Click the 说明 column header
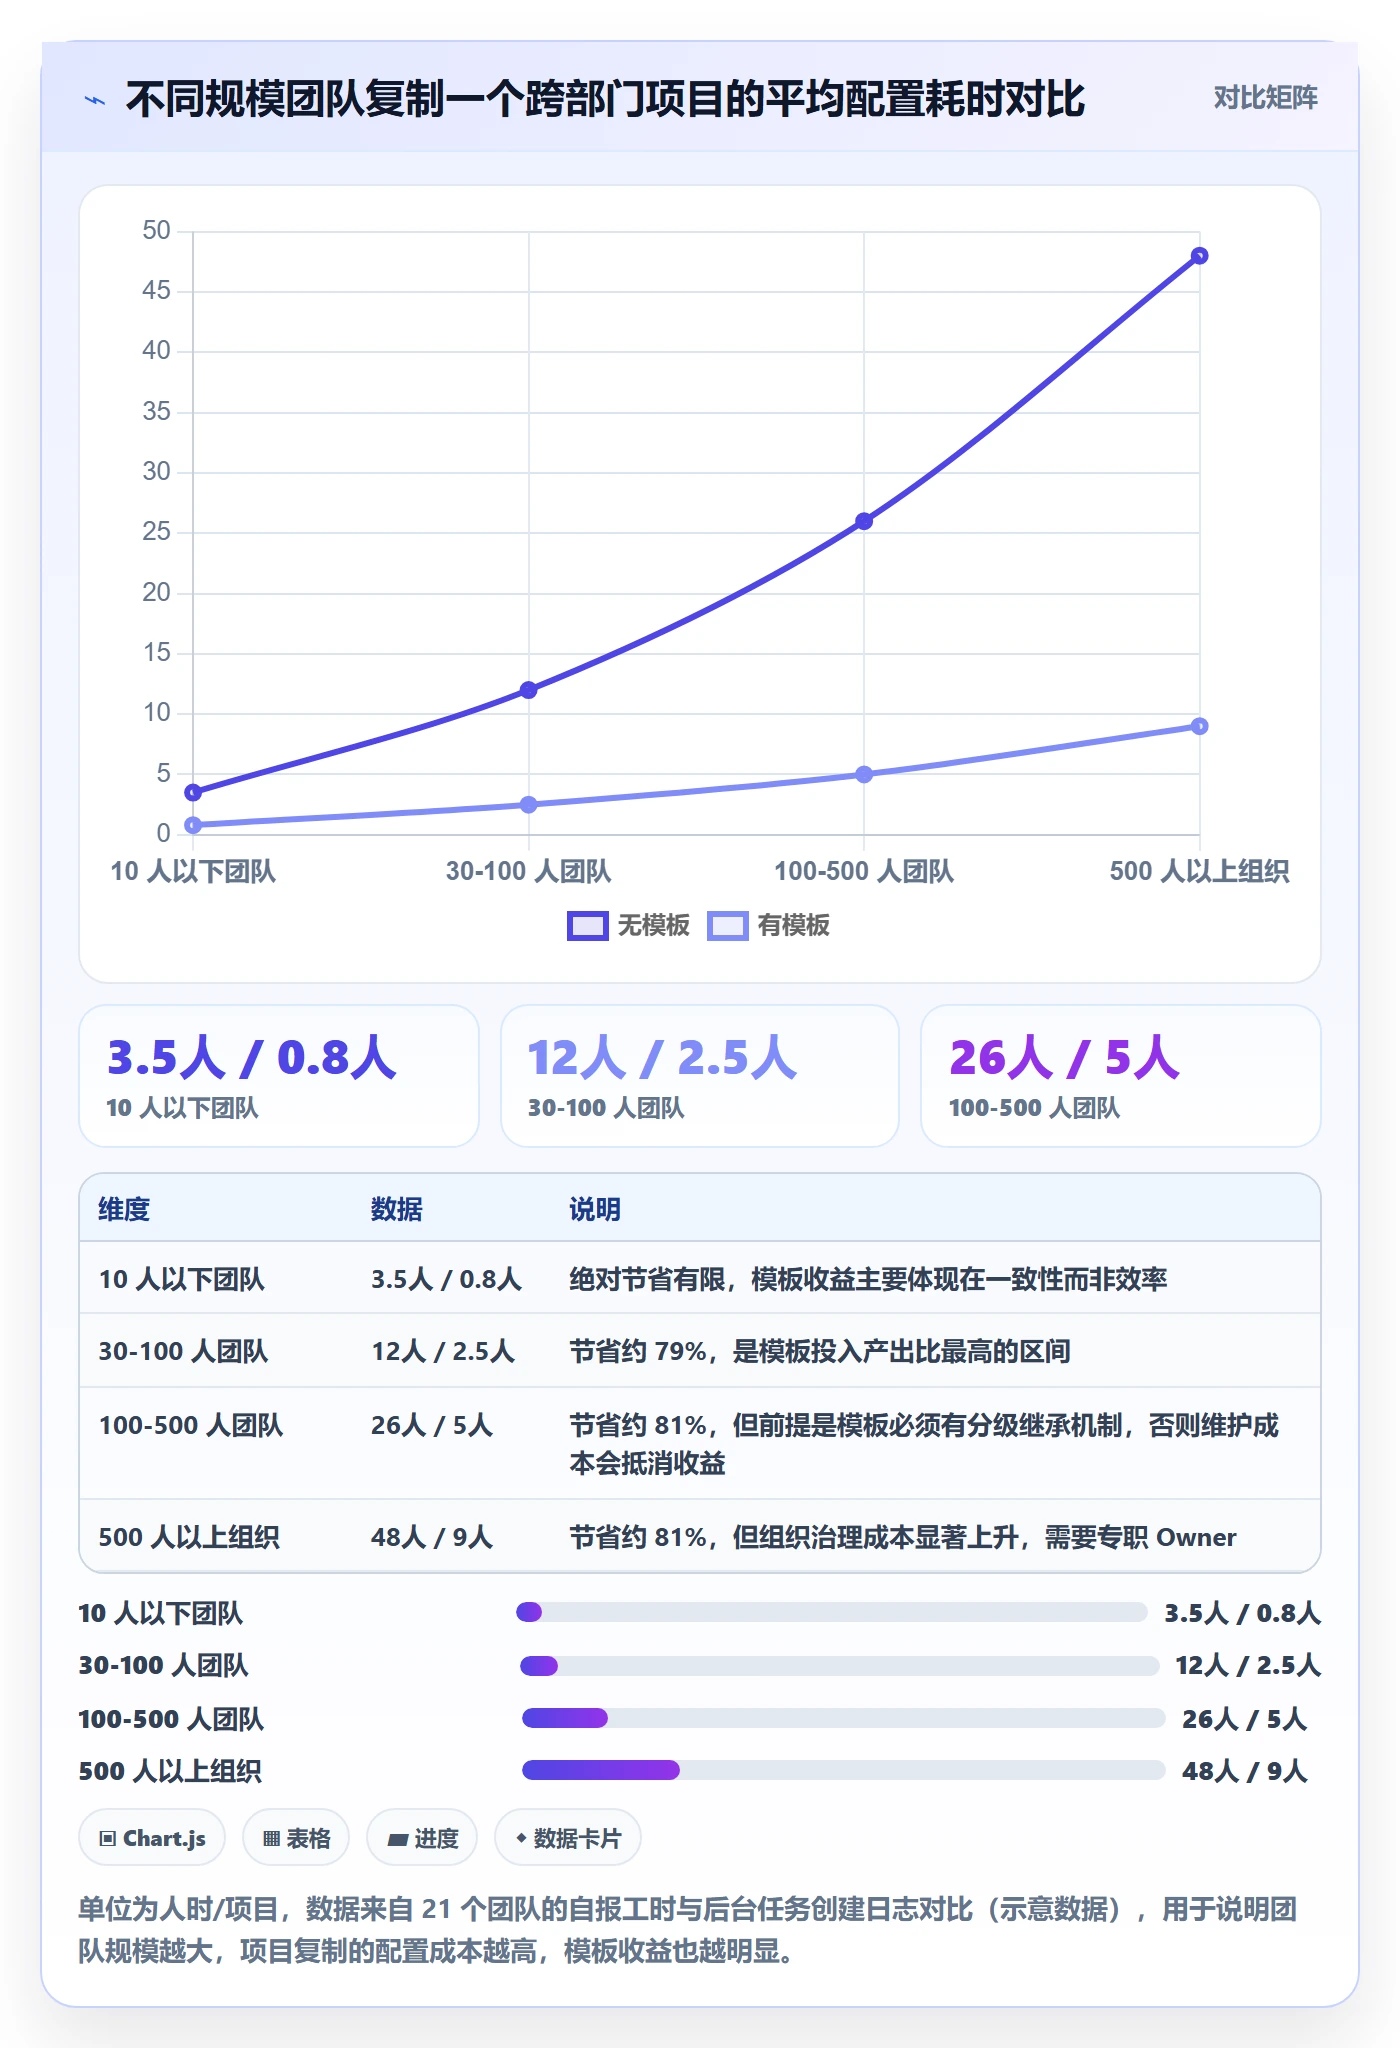The image size is (1400, 2048). pyautogui.click(x=595, y=1209)
